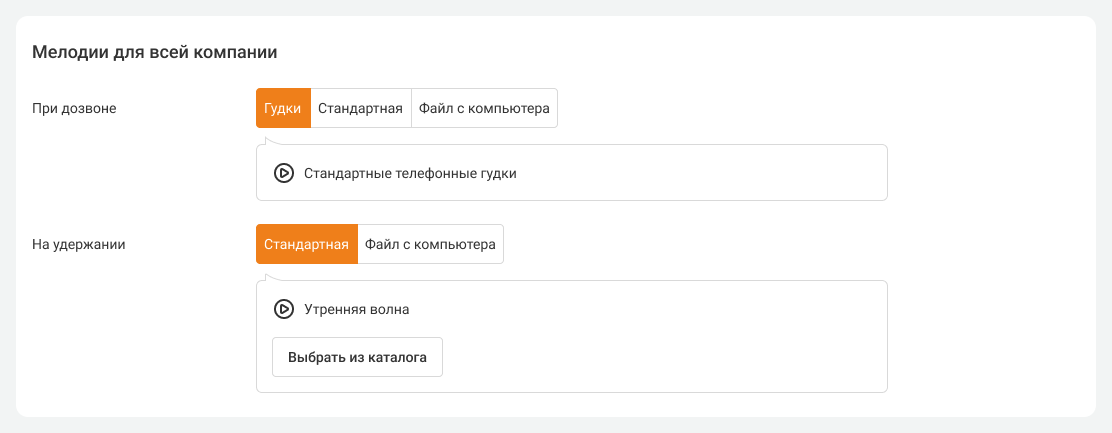The image size is (1112, 433).
Task: Play the Утренняя волна hold melody
Action: 283,309
